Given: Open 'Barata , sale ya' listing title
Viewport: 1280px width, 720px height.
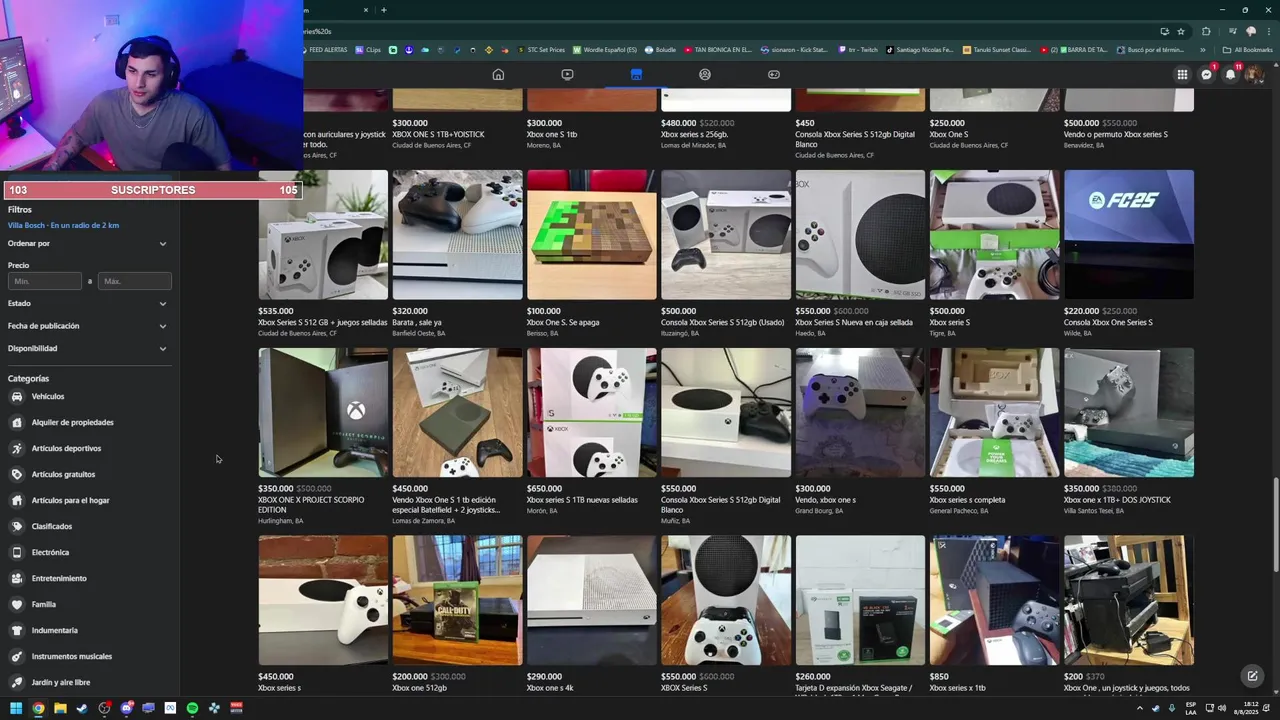Looking at the screenshot, I should tap(418, 323).
